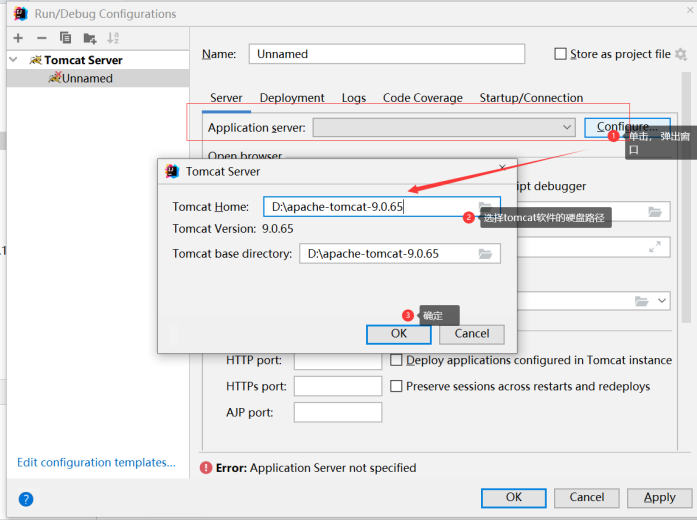Click the Name input field
This screenshot has height=520, width=697.
387,54
